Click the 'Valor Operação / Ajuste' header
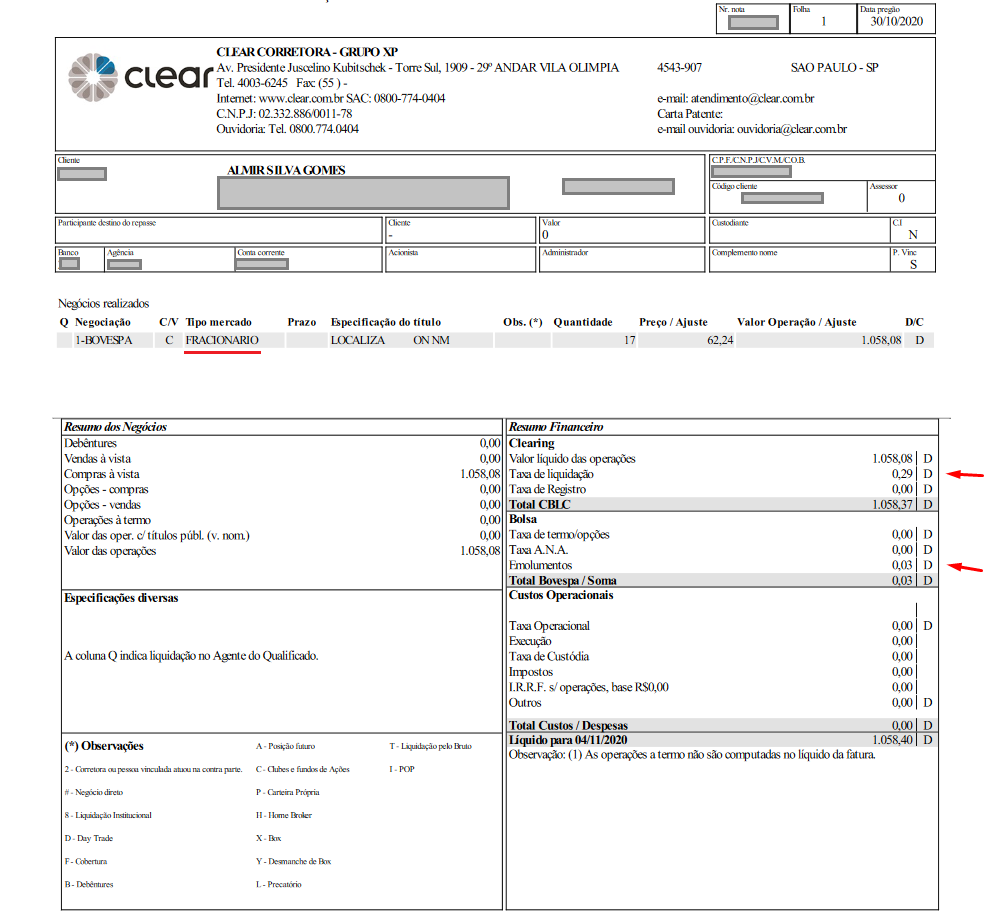This screenshot has height=918, width=990. click(x=797, y=322)
